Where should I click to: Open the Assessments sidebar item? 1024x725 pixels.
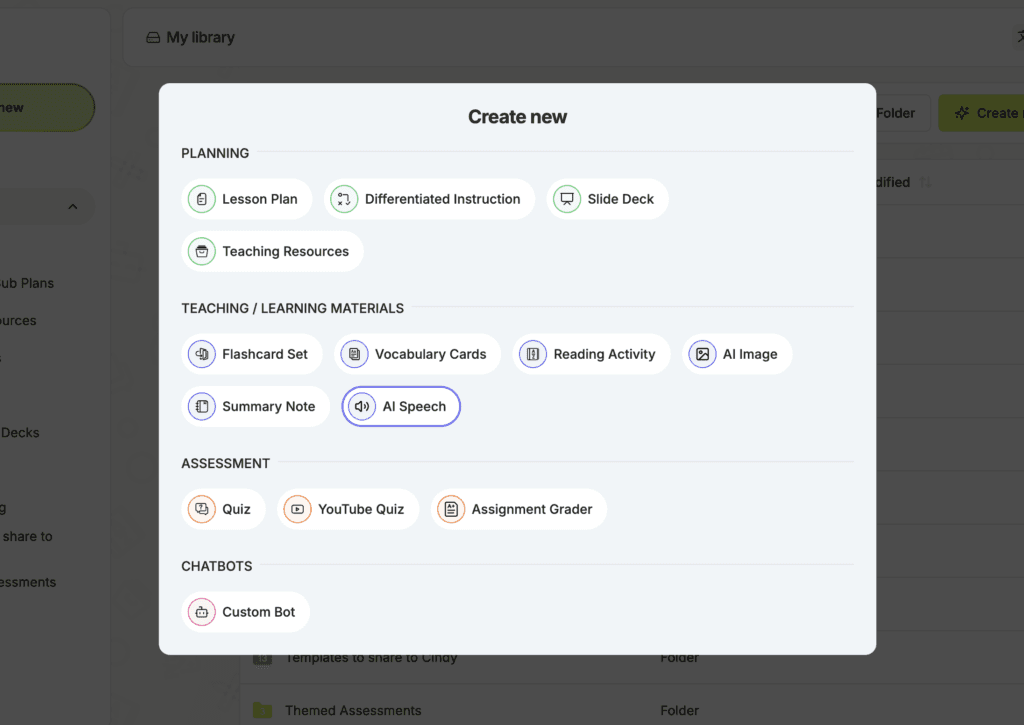click(x=28, y=582)
